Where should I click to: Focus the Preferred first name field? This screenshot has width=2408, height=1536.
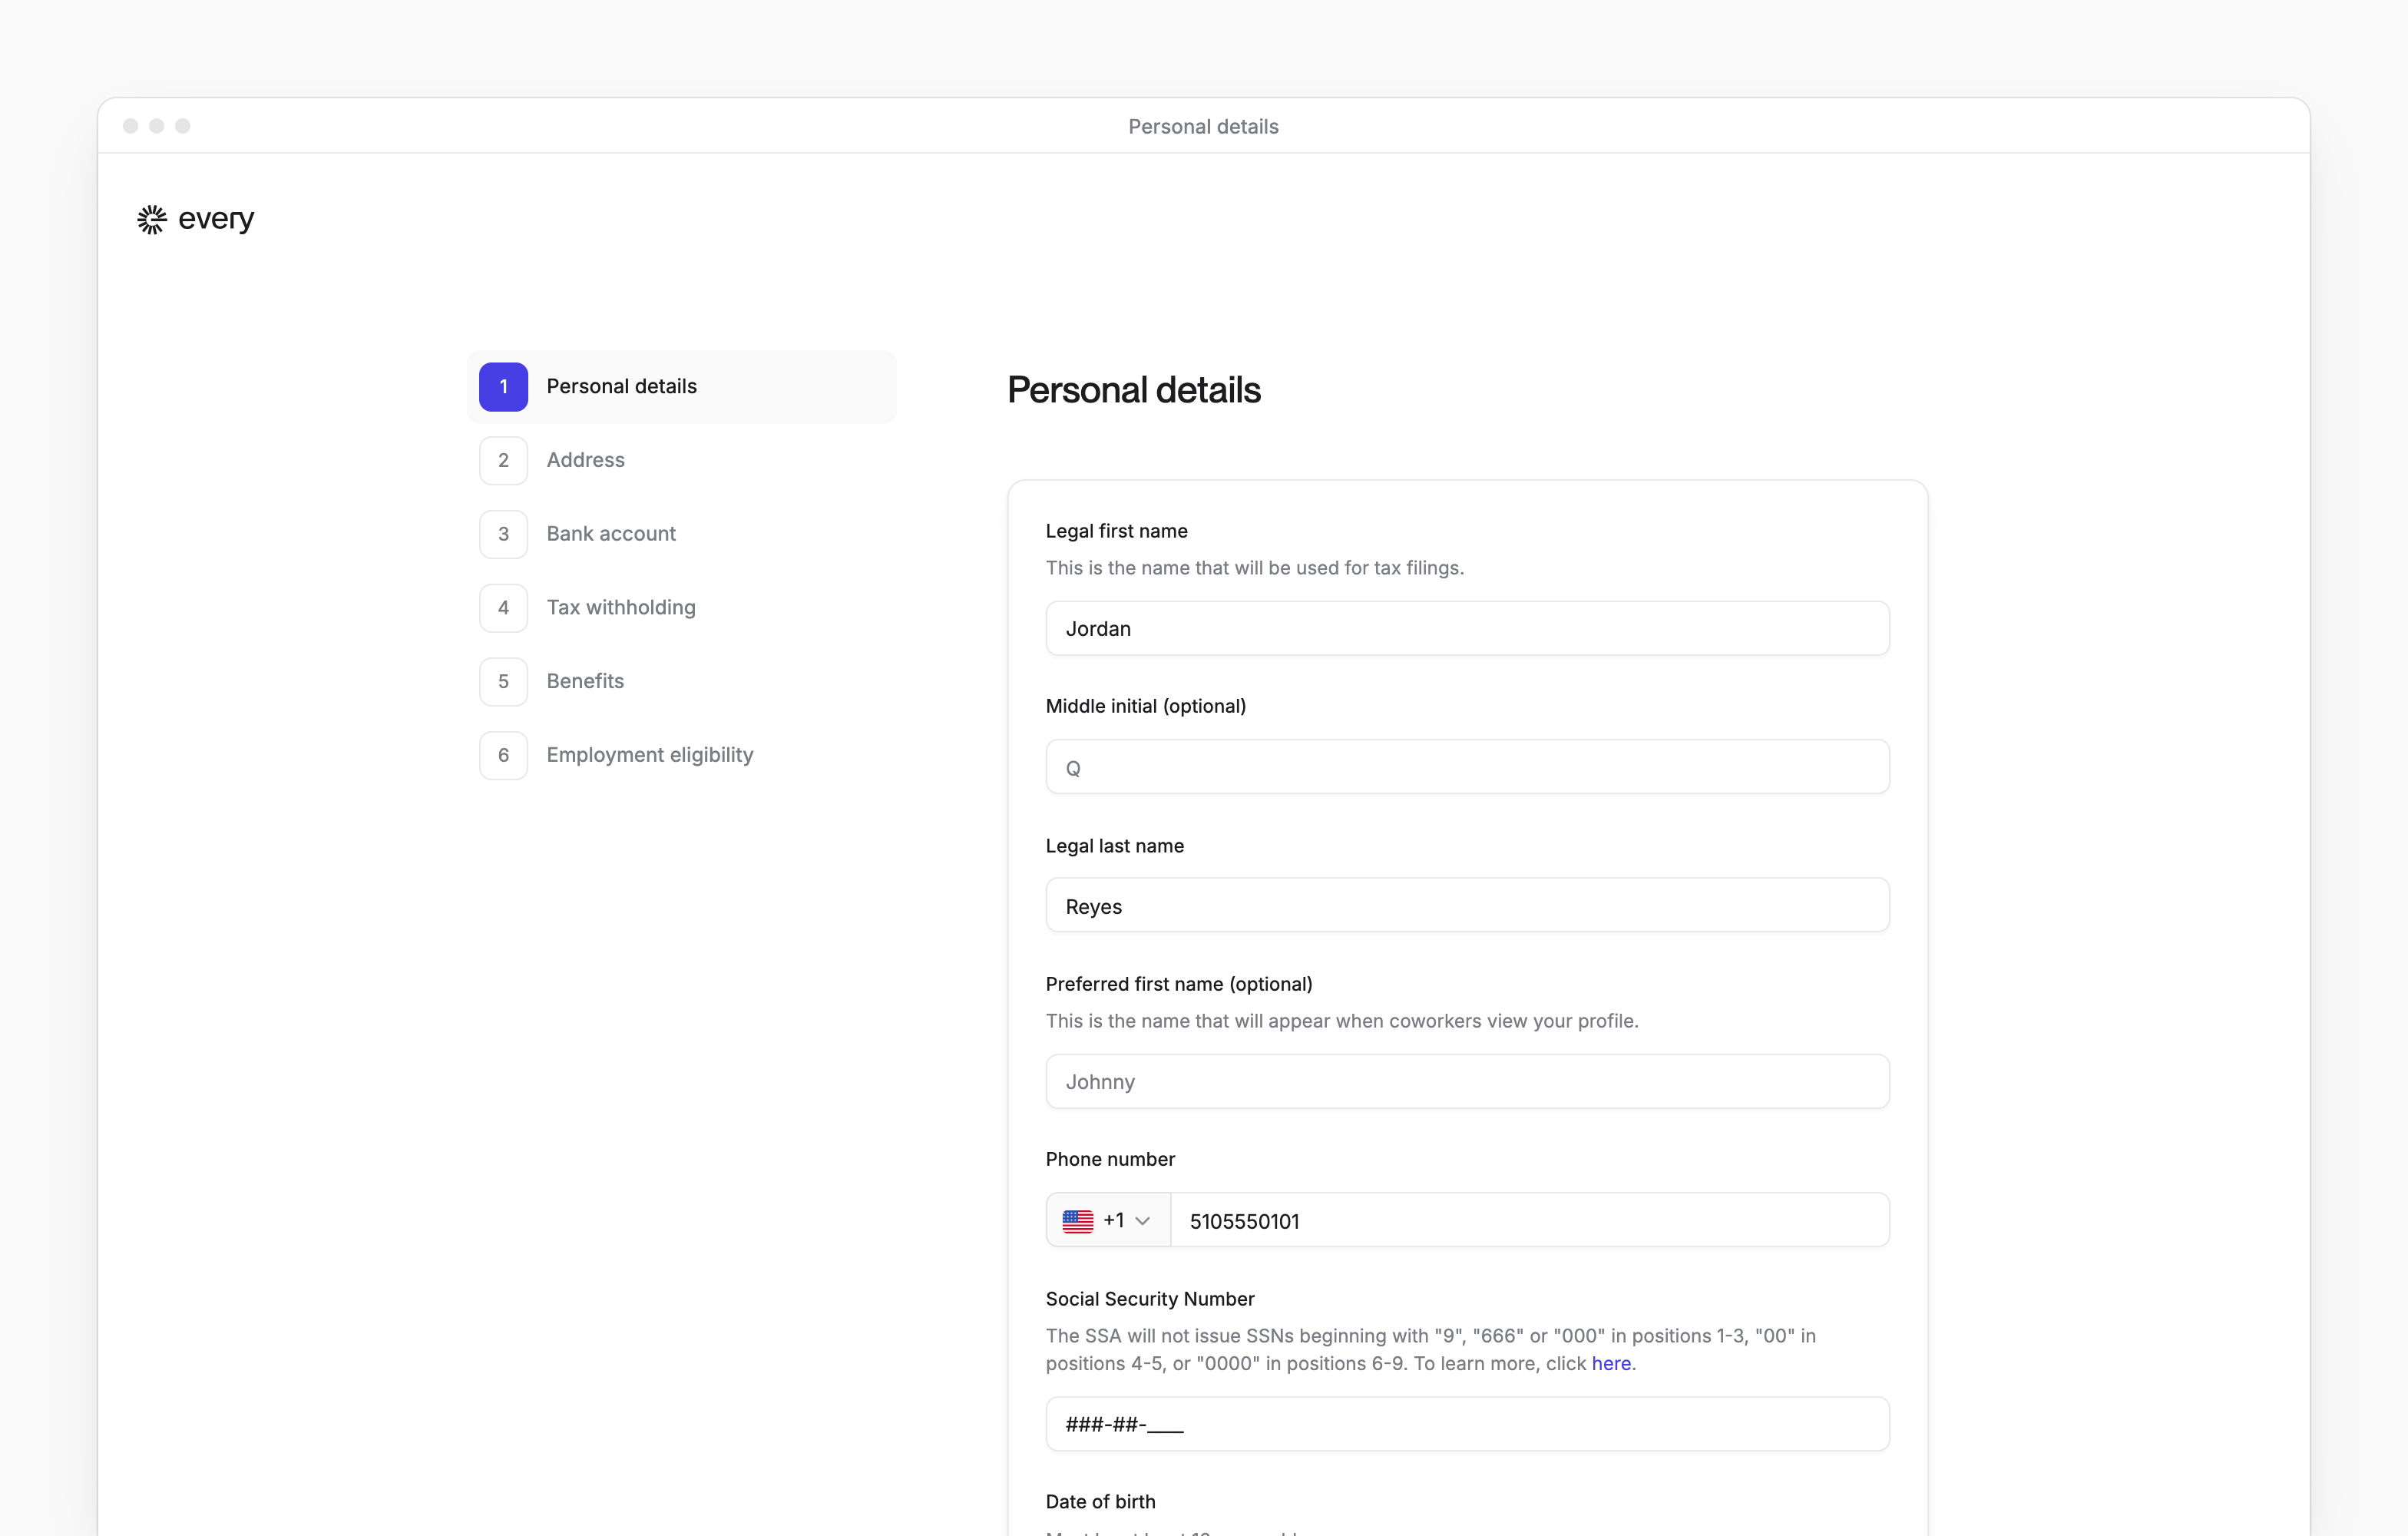1467,1081
